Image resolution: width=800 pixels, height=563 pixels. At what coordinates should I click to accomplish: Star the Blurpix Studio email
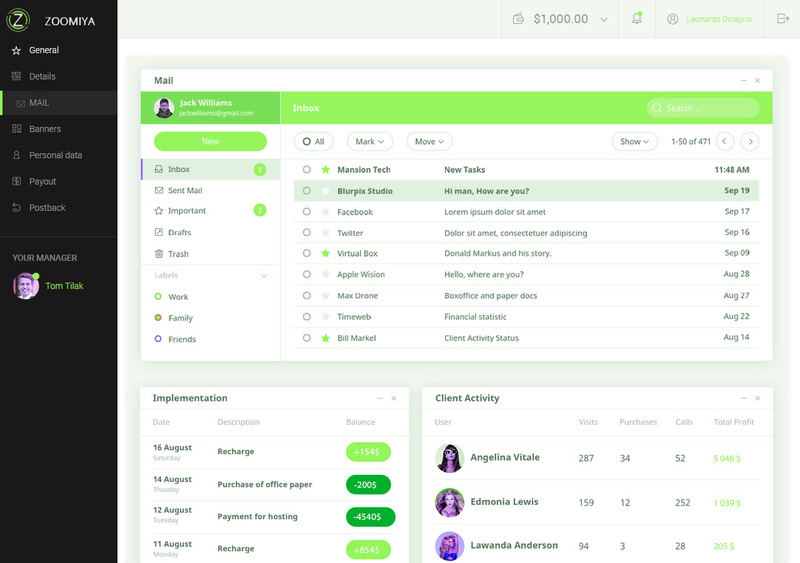325,191
